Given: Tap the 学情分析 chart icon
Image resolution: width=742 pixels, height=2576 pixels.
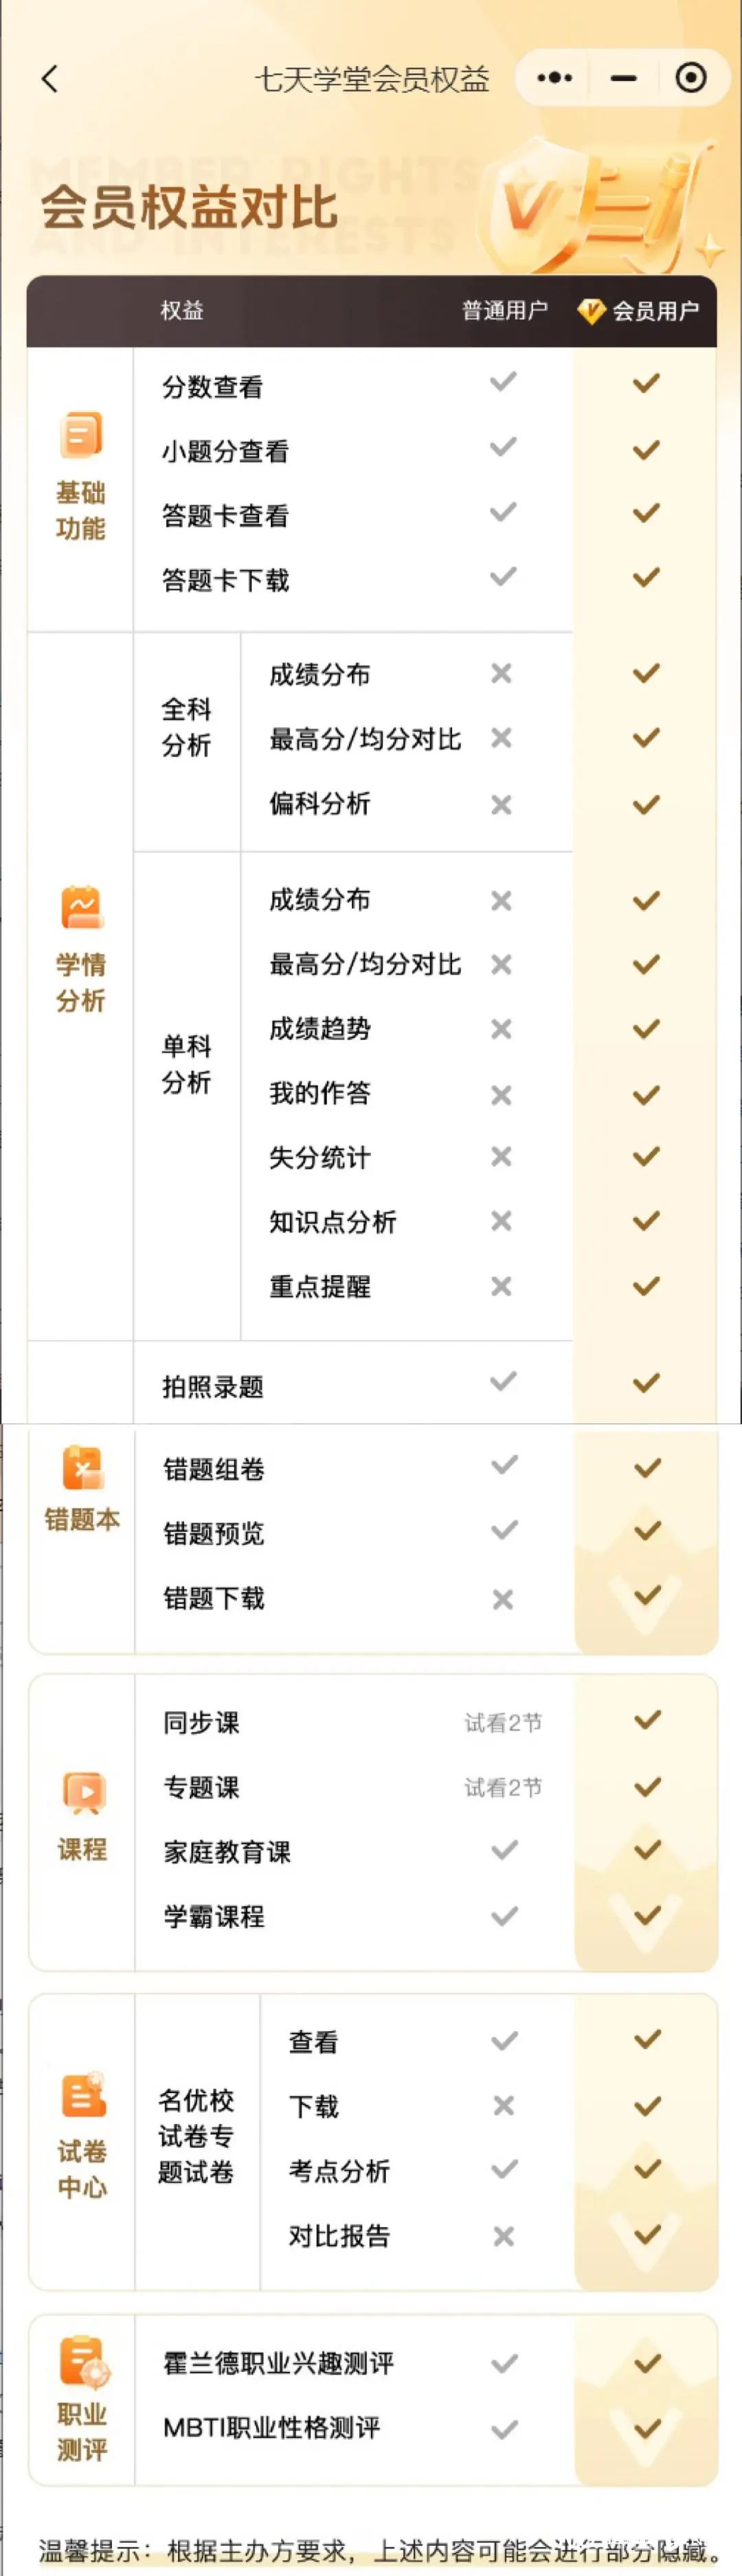Looking at the screenshot, I should click(x=81, y=907).
